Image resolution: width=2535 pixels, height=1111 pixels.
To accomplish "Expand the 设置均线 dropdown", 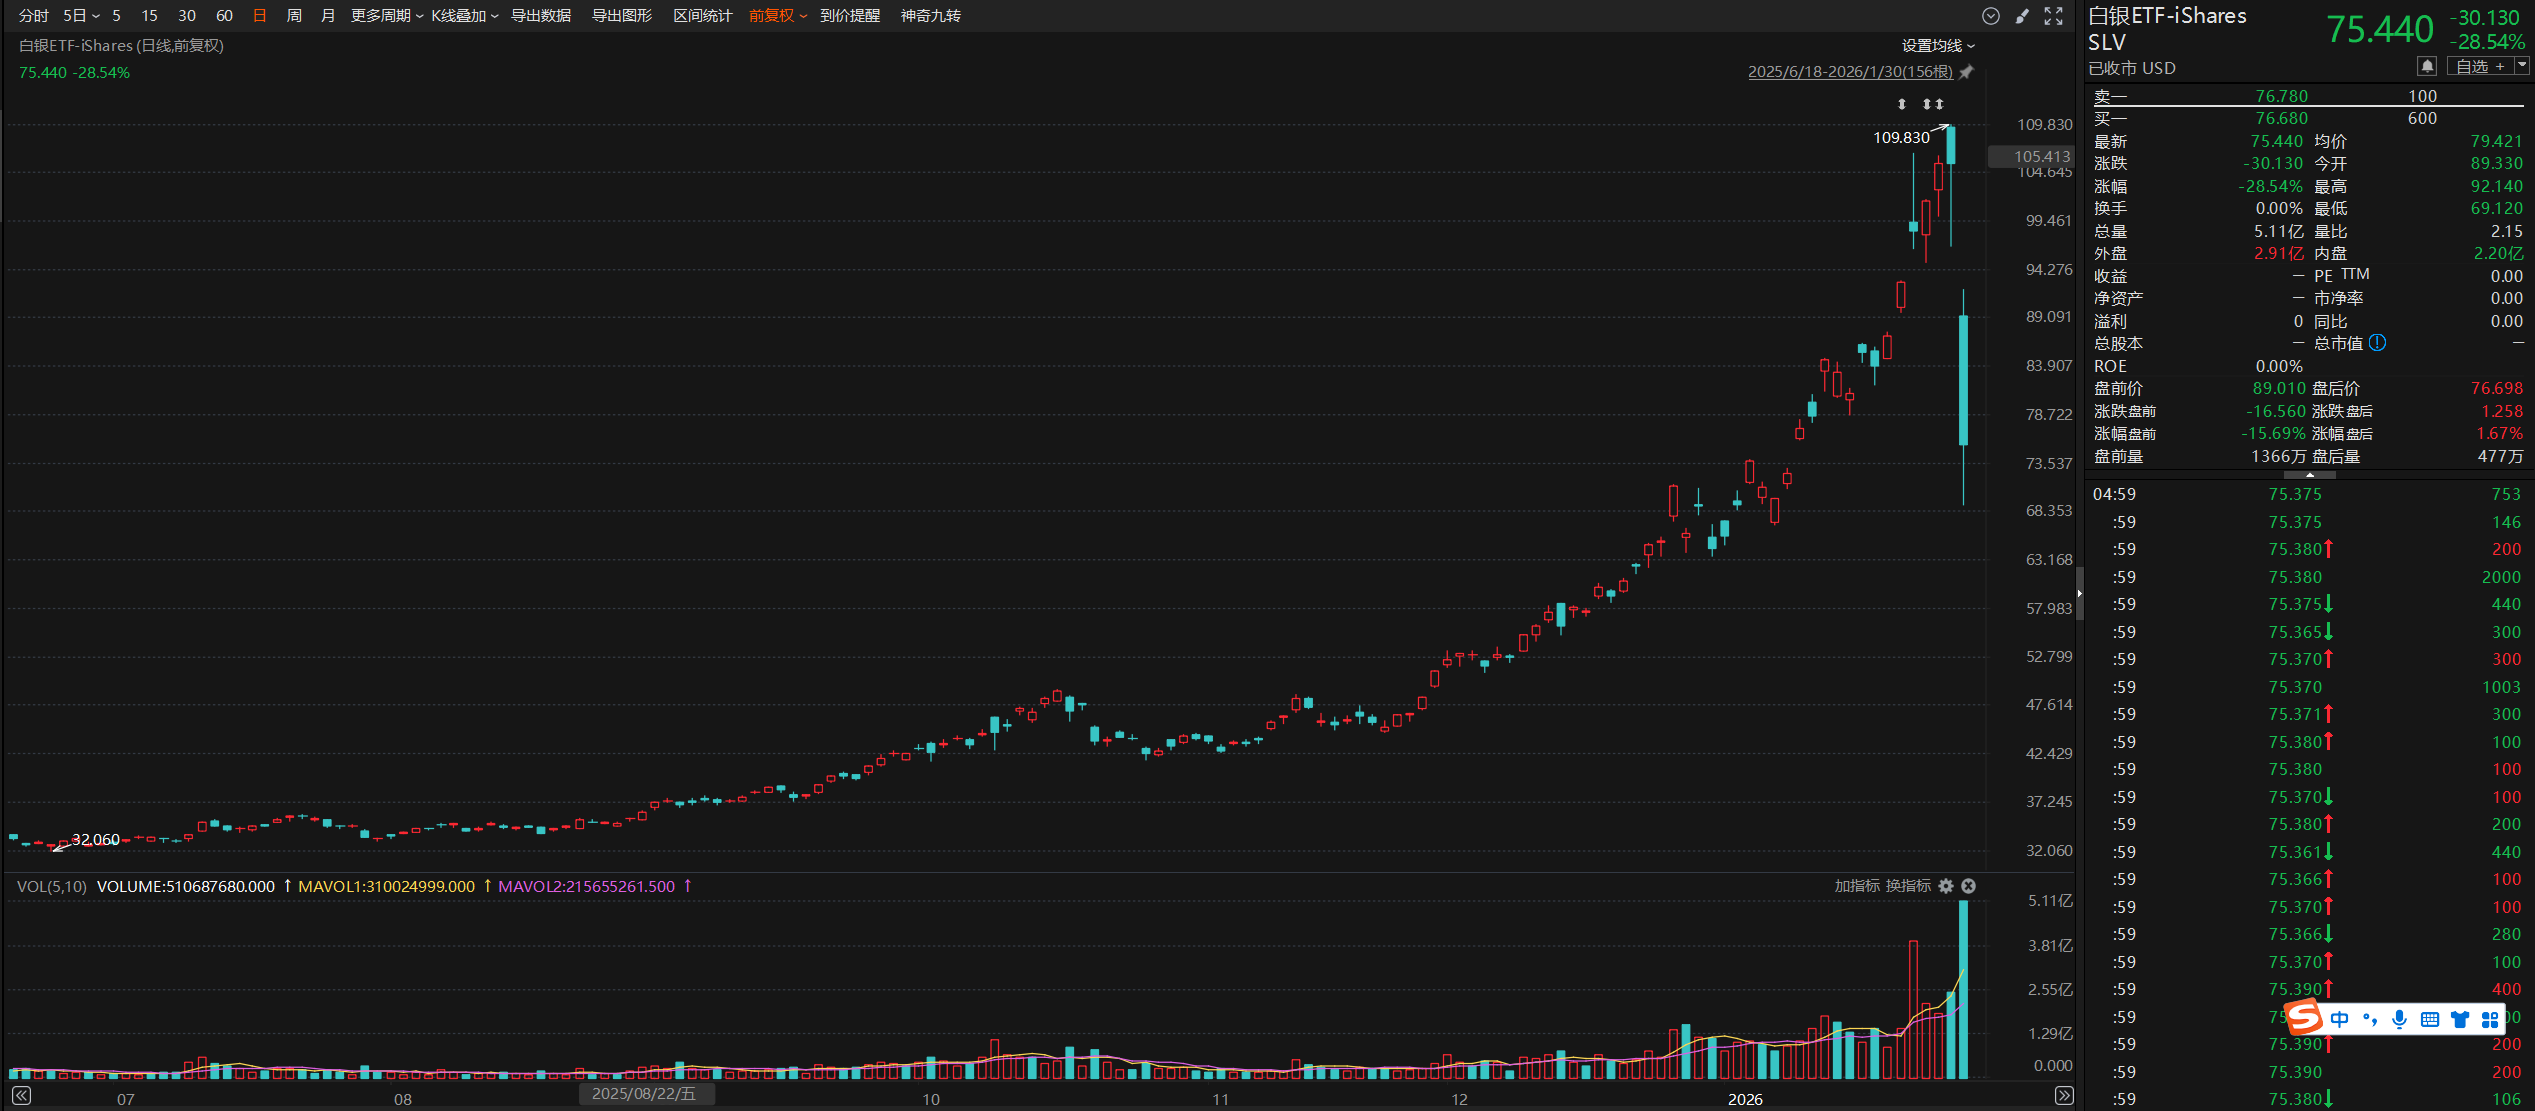I will pyautogui.click(x=1938, y=46).
